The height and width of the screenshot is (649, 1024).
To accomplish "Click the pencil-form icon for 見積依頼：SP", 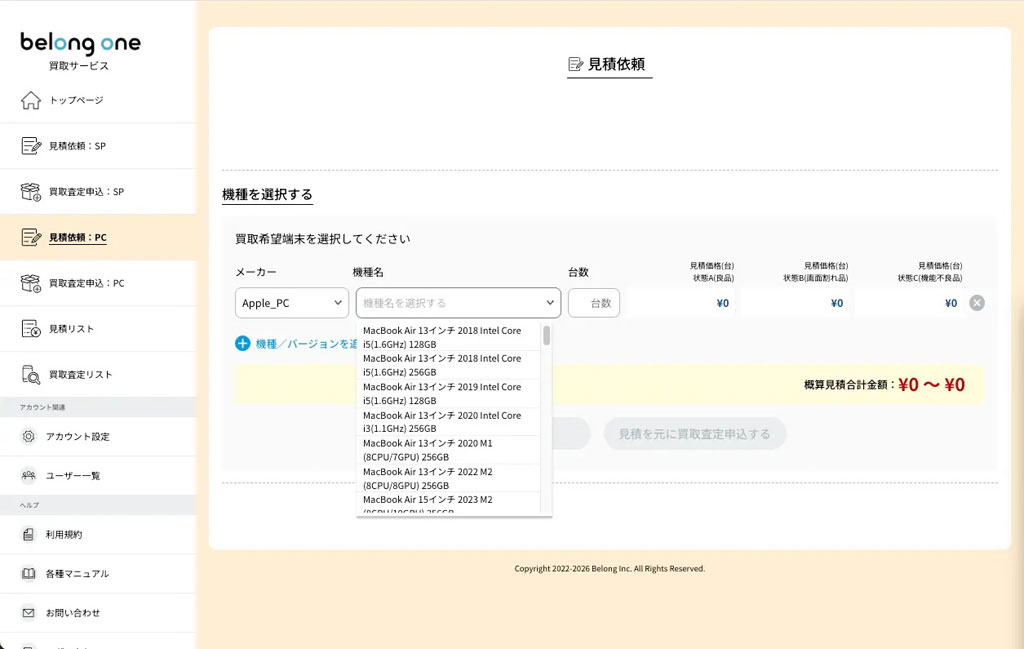I will coord(31,146).
